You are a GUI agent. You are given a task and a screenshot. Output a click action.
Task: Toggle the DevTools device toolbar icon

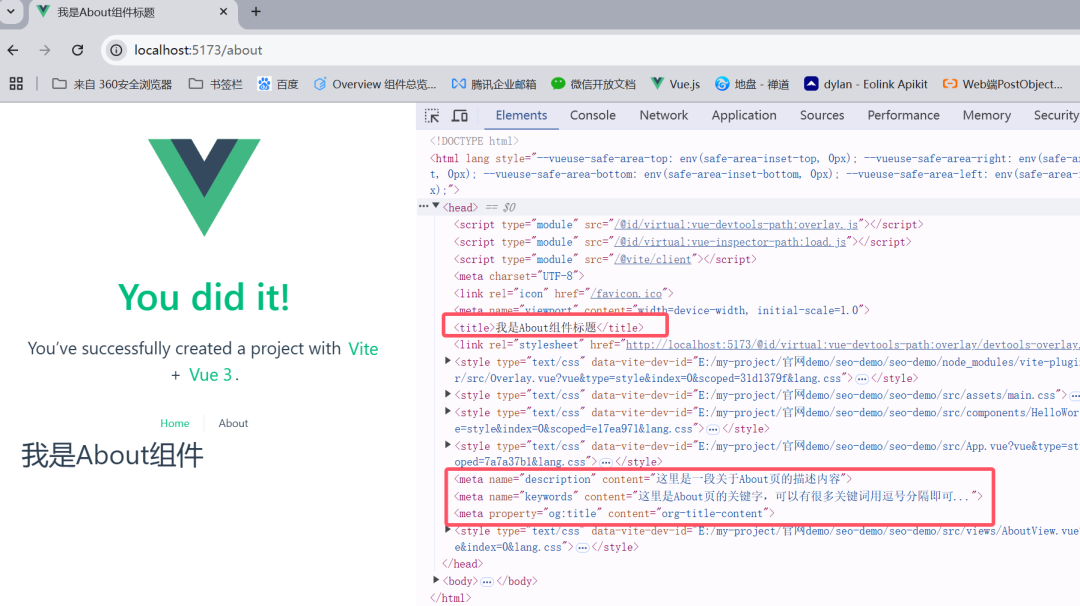pos(459,116)
